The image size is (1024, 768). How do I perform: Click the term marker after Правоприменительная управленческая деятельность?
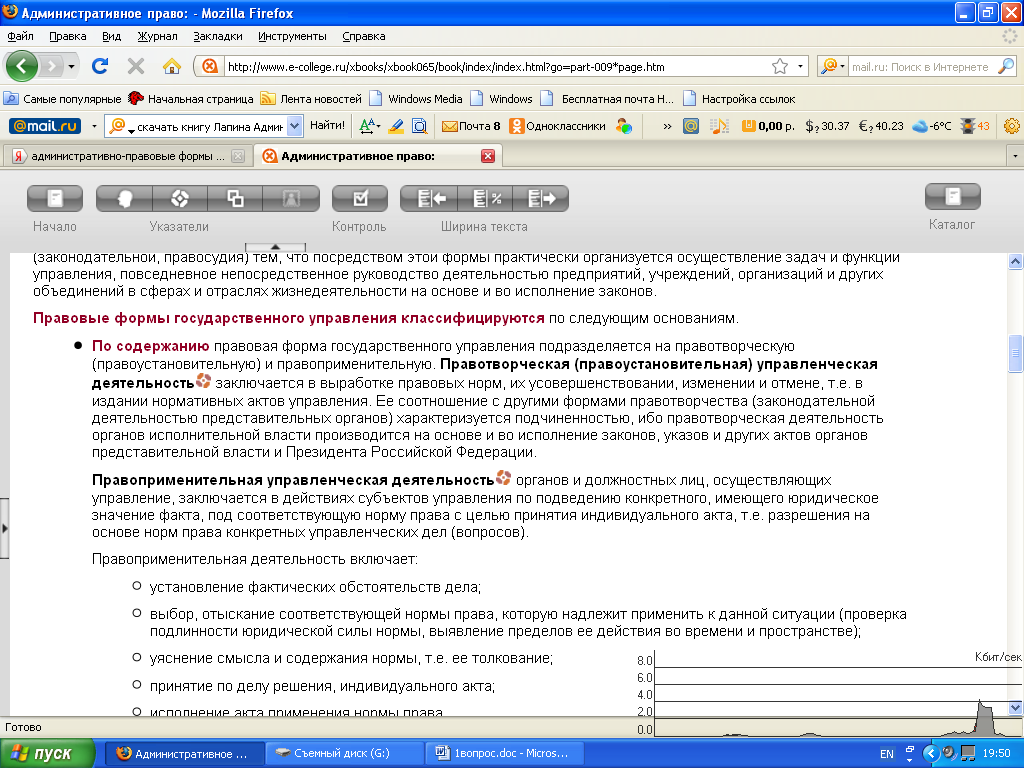pyautogui.click(x=504, y=477)
